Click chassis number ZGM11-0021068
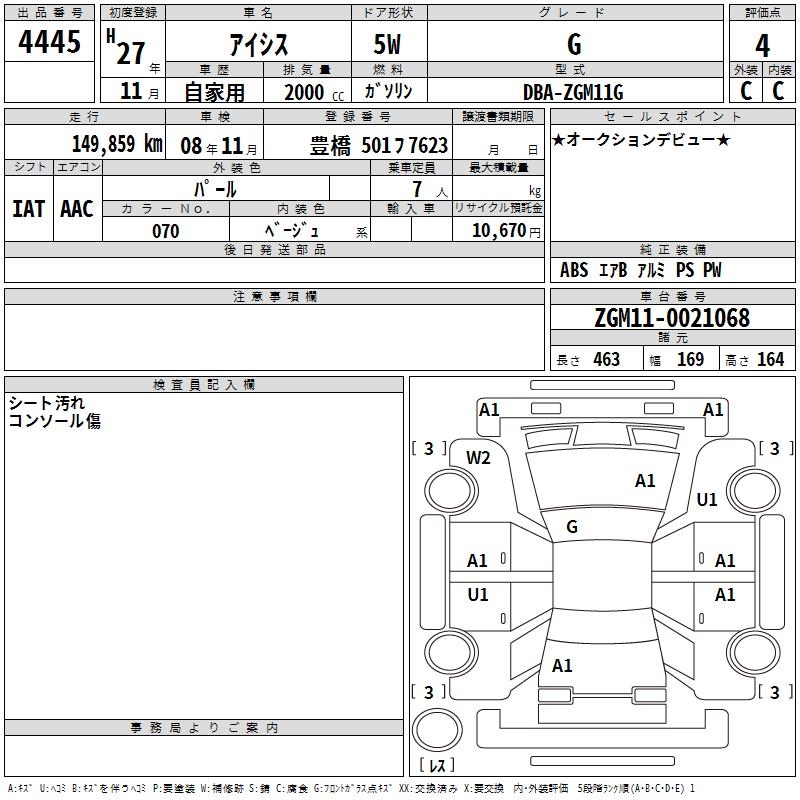 (672, 318)
